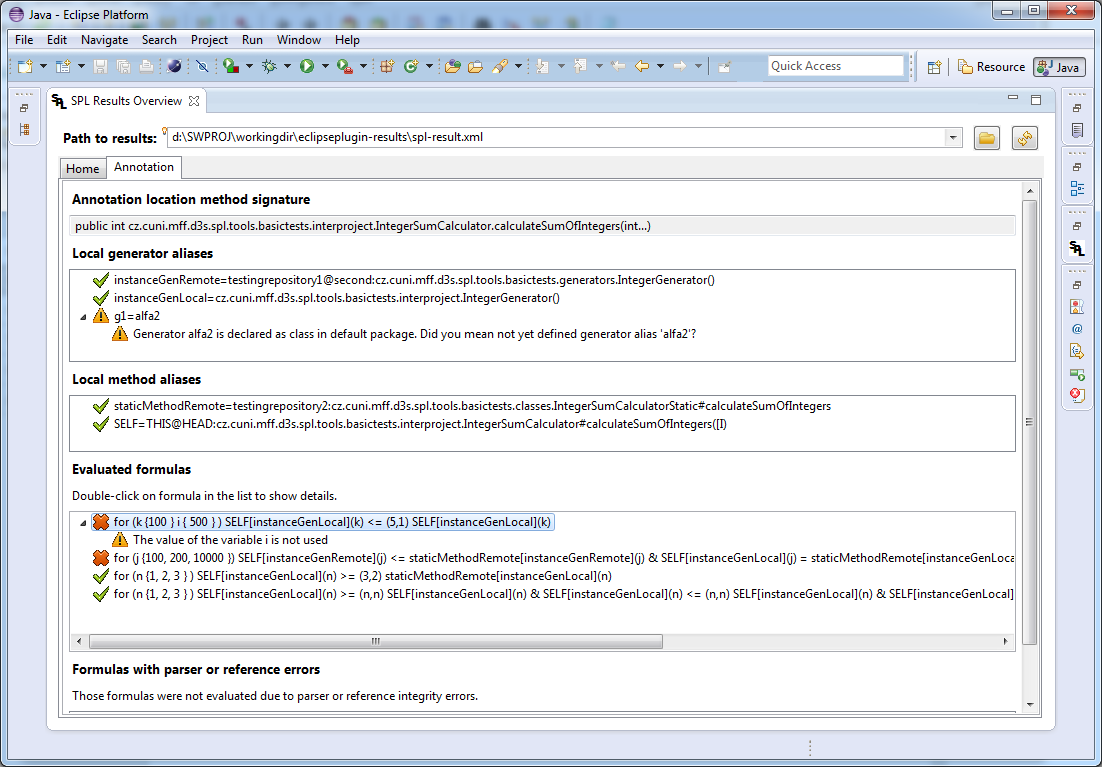Open the Run button dropdown arrow
The width and height of the screenshot is (1102, 767).
tap(325, 66)
